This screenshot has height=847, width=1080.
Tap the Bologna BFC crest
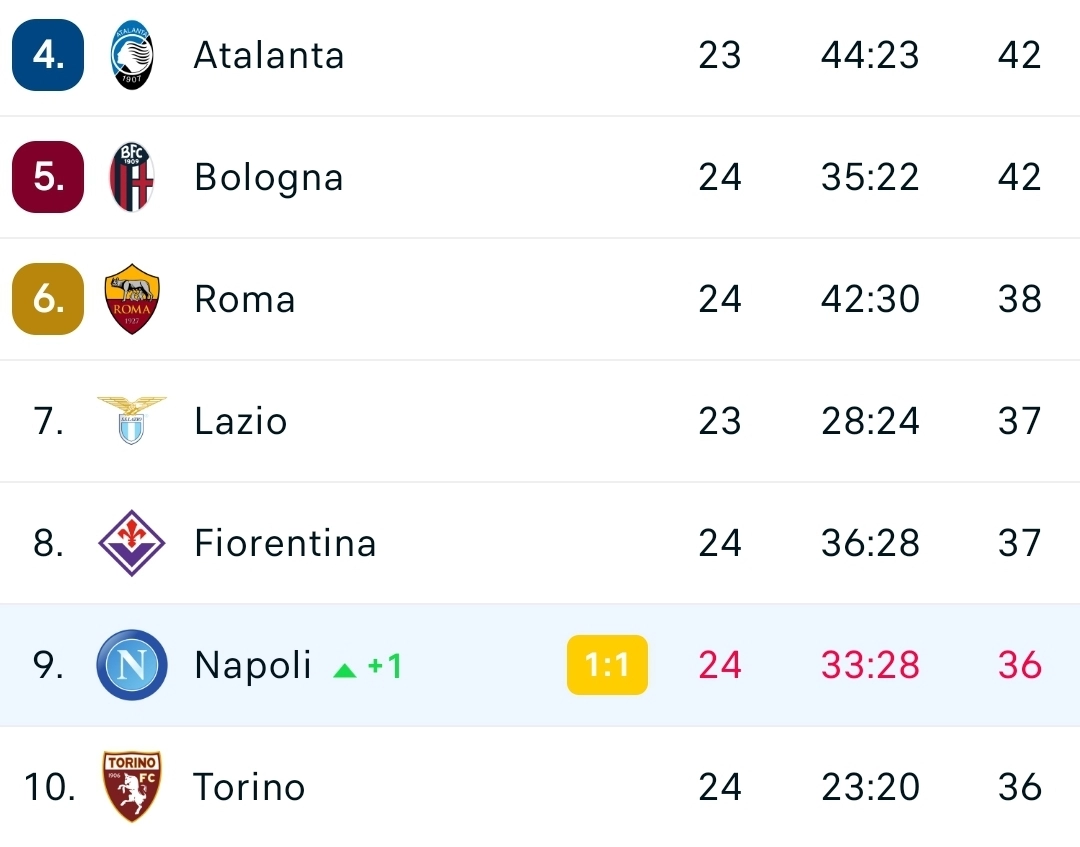(132, 177)
